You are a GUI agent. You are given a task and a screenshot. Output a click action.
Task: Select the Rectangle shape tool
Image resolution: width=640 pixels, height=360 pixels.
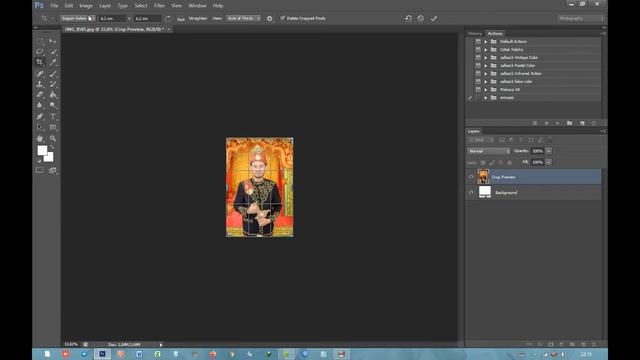[53, 127]
